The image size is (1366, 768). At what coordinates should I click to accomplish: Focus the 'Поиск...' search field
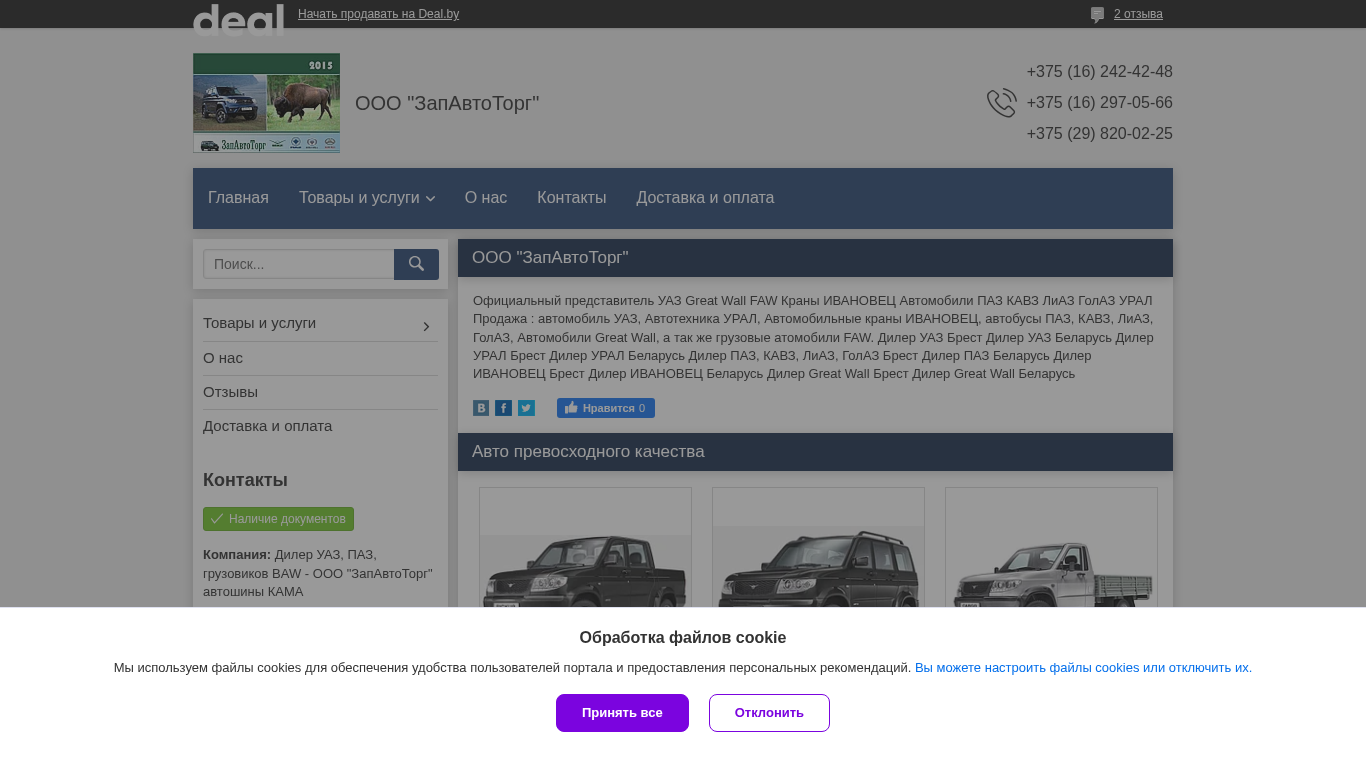[x=299, y=264]
